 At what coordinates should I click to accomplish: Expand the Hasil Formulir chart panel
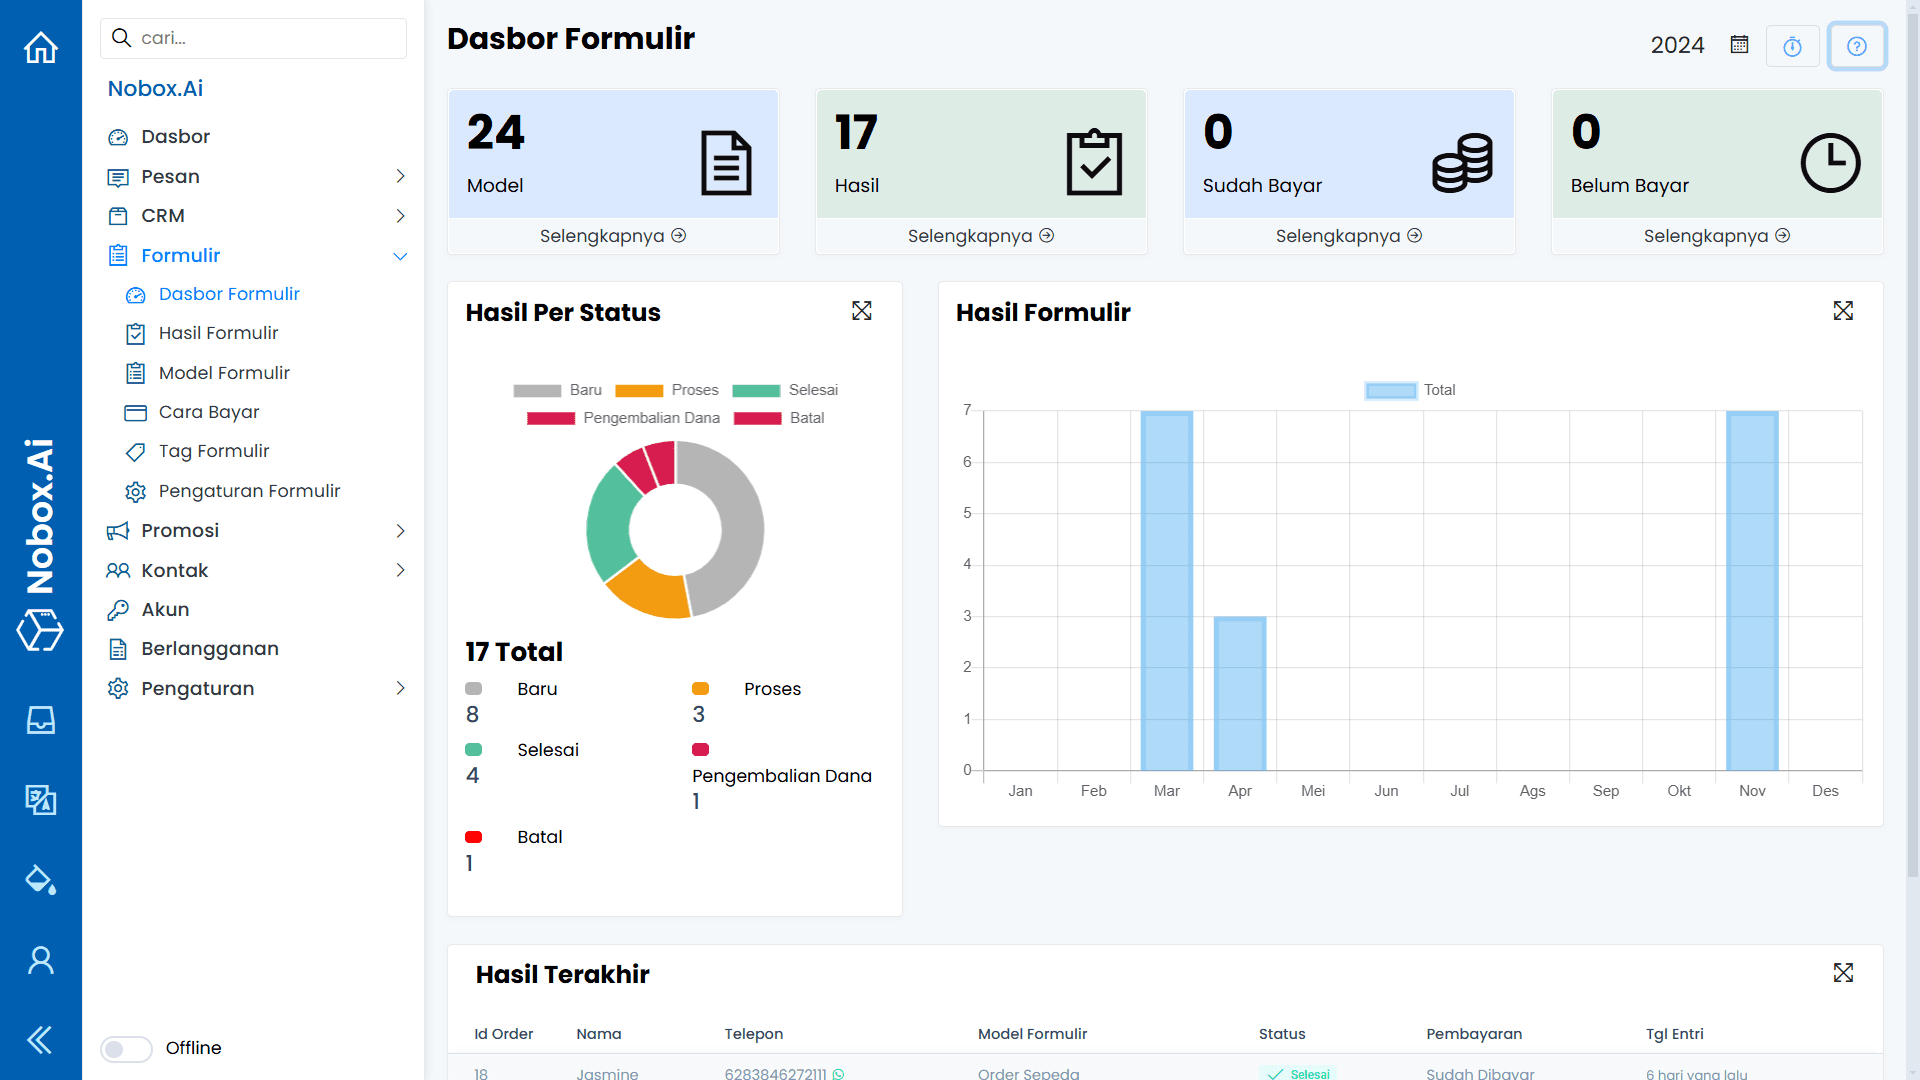click(1843, 311)
